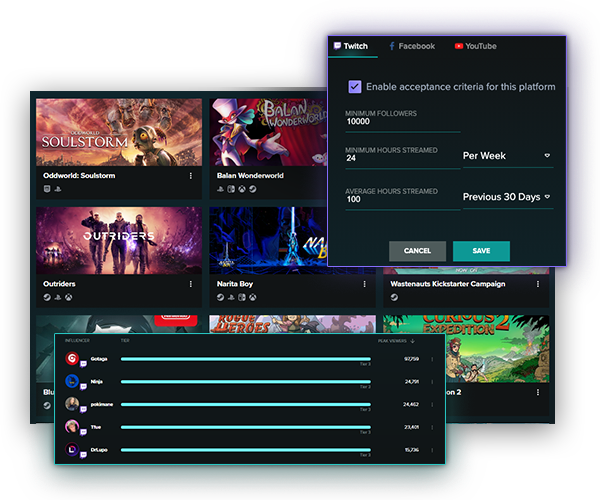Open Gotaga row three-dot menu
This screenshot has height=500, width=600.
432,359
